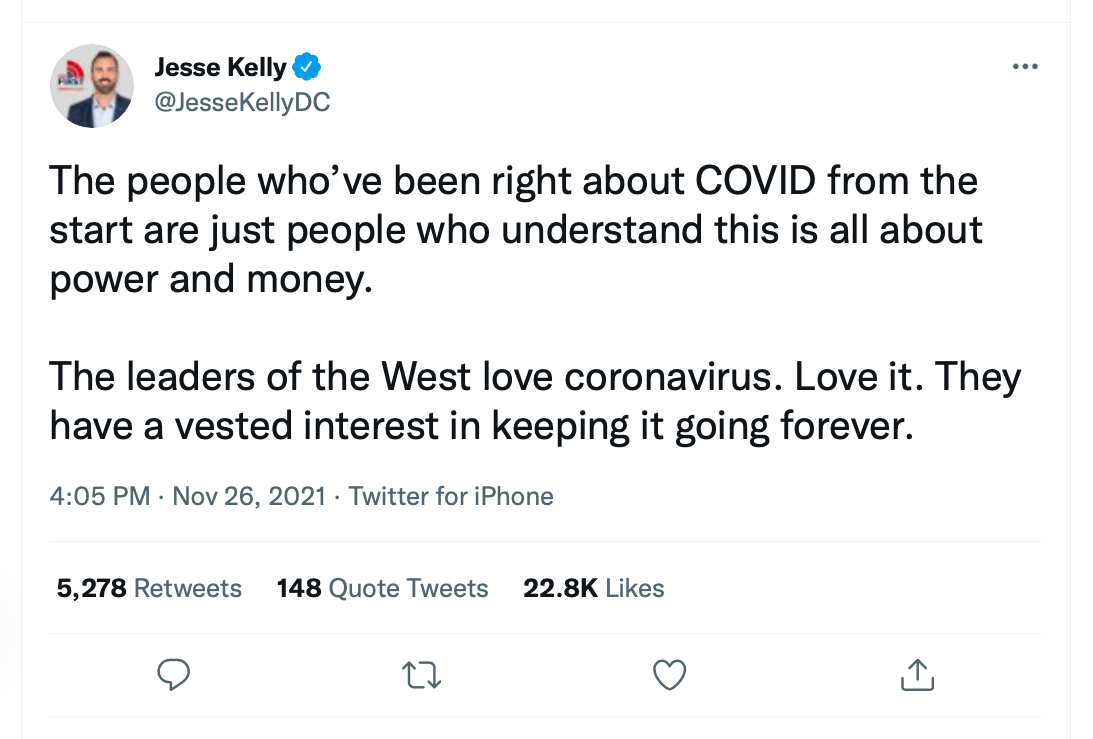Click the share upload arrow icon
The image size is (1093, 739).
tap(917, 676)
